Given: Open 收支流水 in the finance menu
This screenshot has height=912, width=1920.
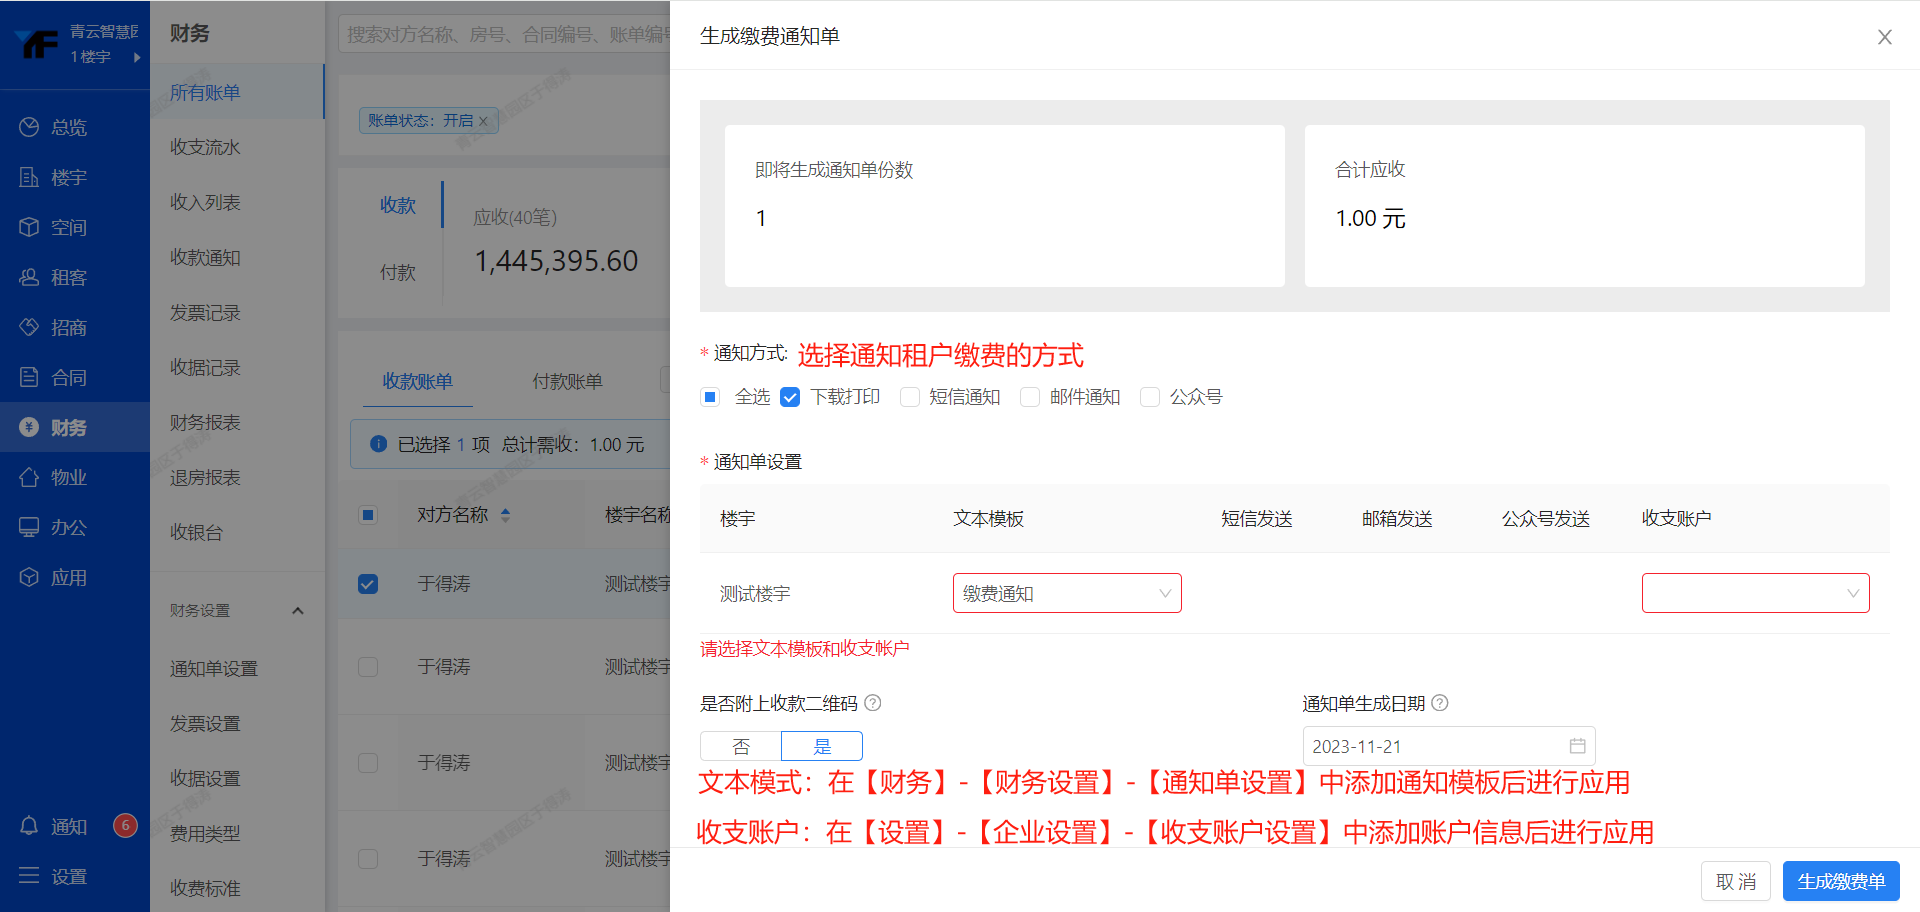Looking at the screenshot, I should (x=205, y=147).
